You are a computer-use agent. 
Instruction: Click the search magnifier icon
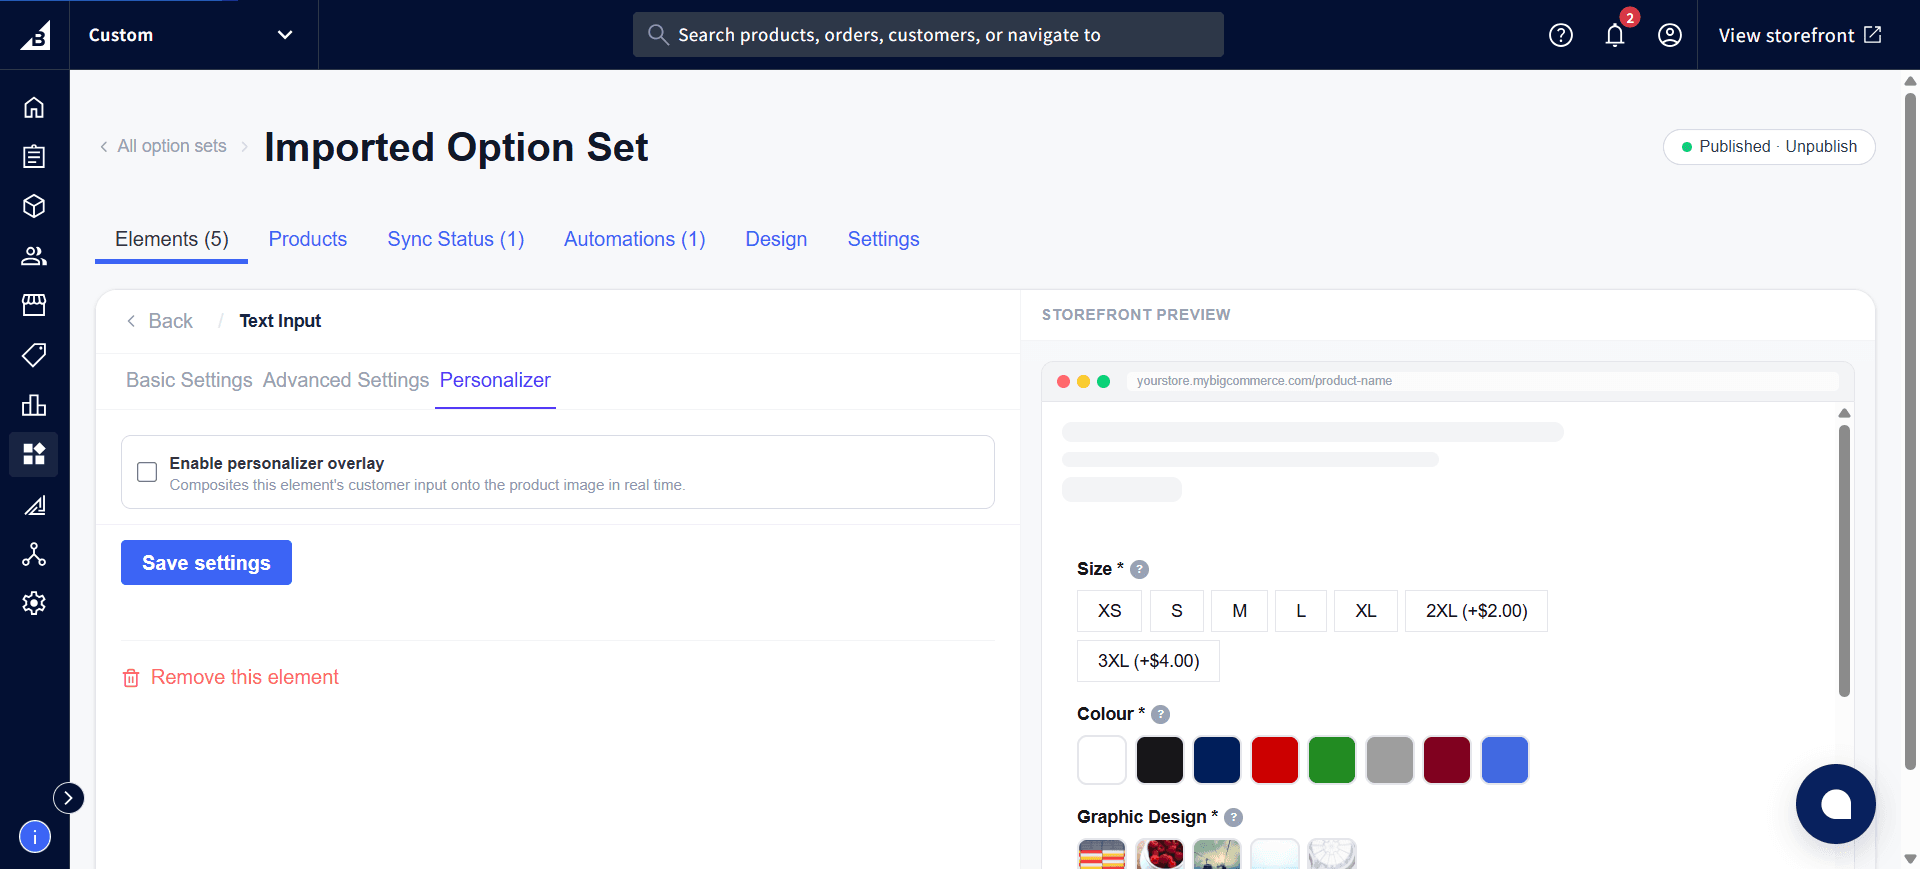[658, 35]
